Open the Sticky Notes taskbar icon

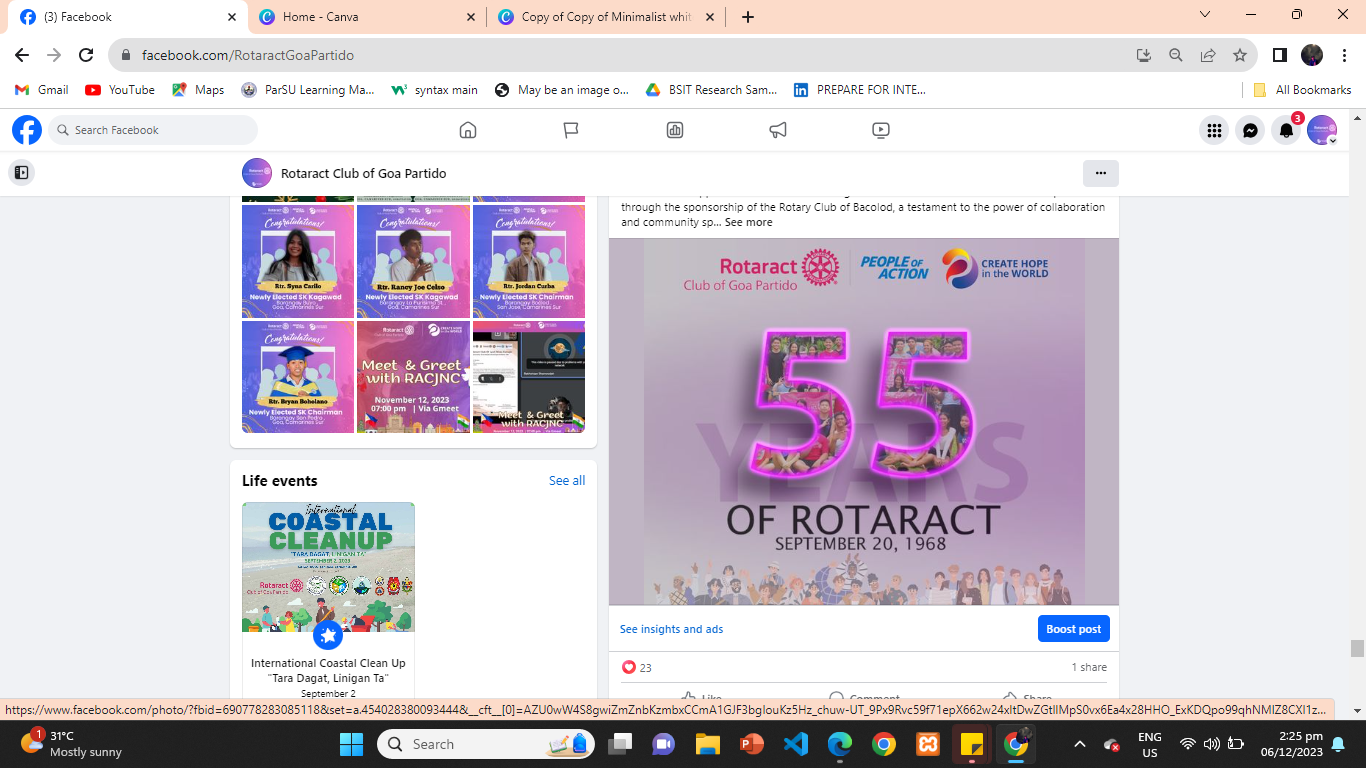[x=971, y=744]
